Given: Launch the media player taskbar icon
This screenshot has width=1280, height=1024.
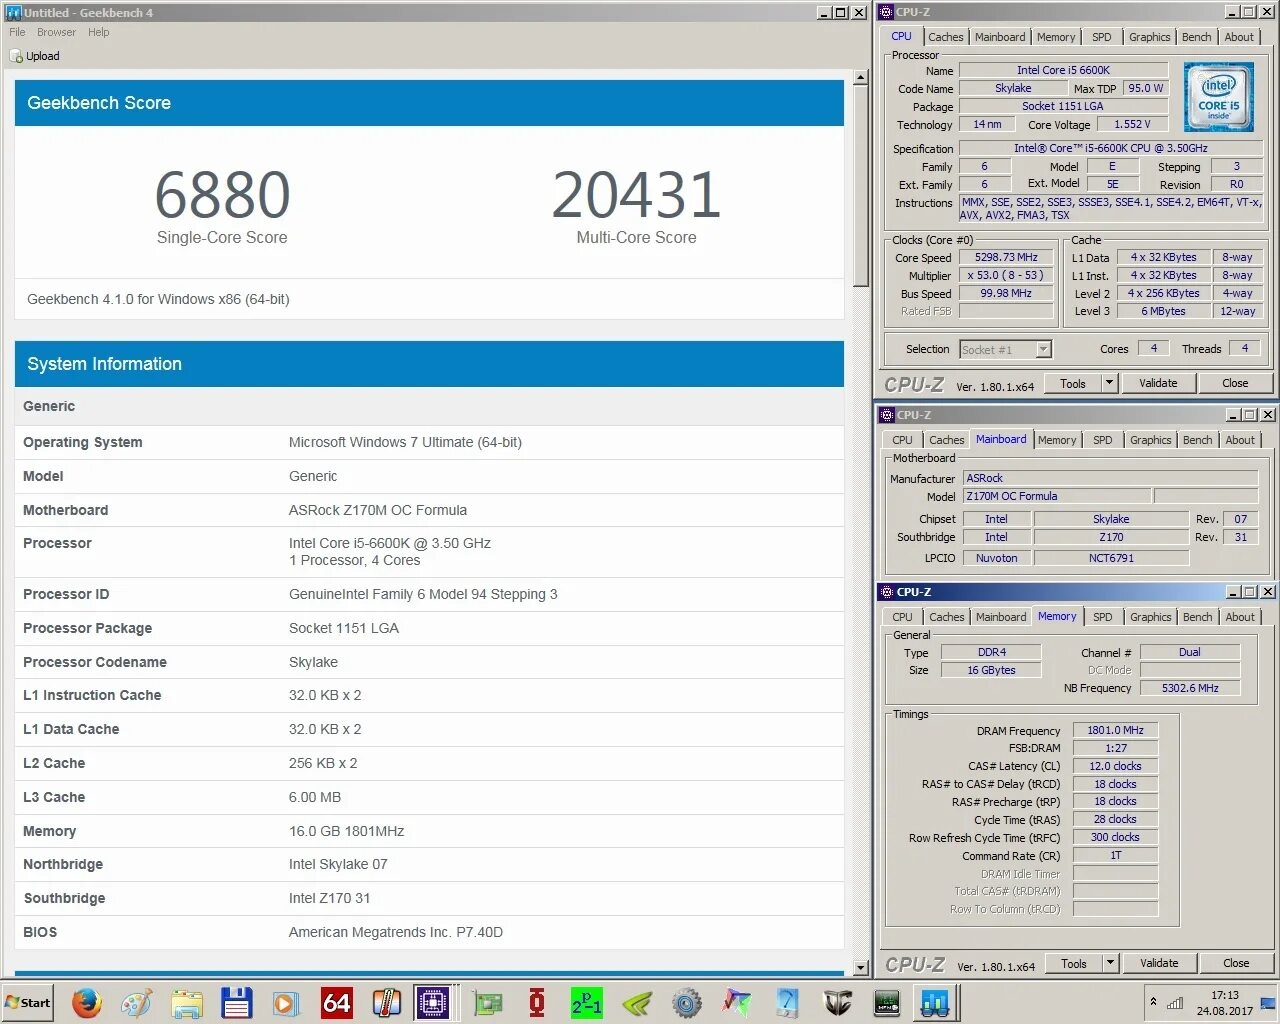Looking at the screenshot, I should point(287,1002).
